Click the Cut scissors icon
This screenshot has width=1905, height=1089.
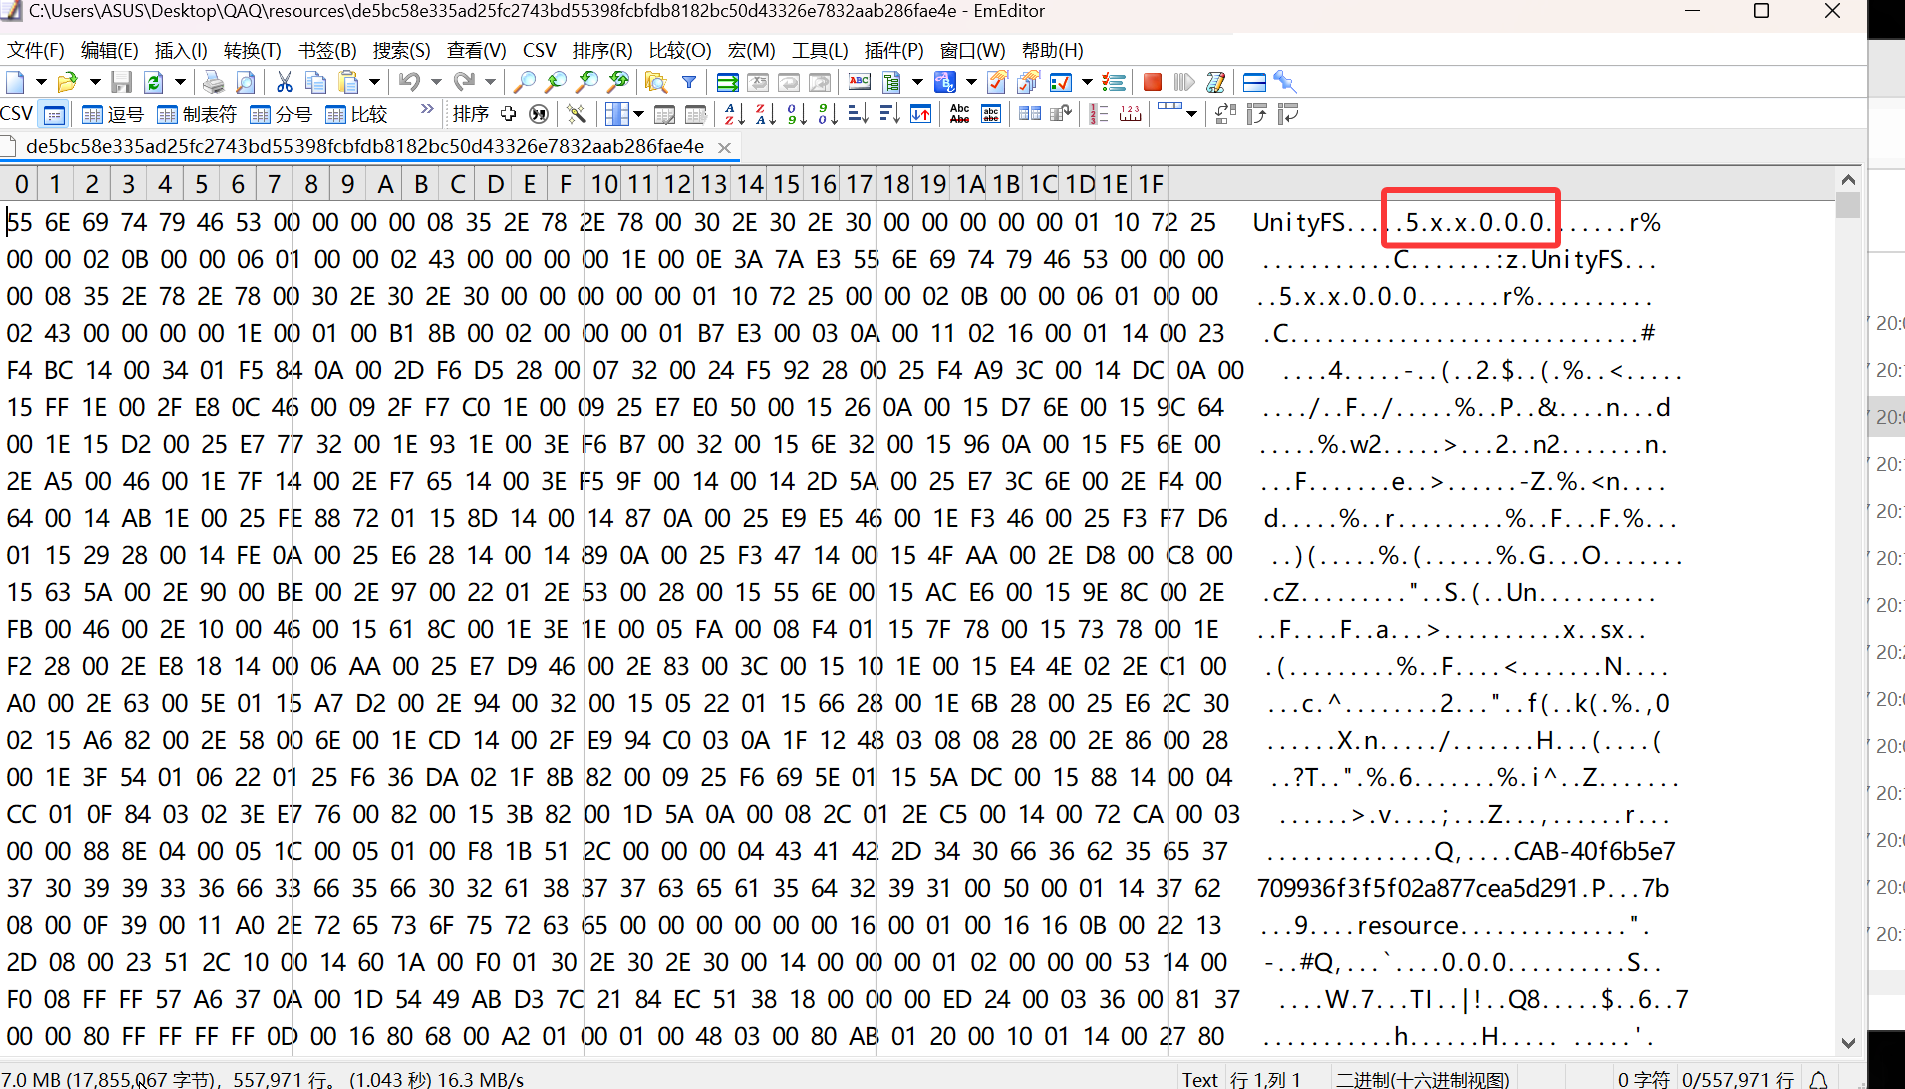click(x=285, y=82)
